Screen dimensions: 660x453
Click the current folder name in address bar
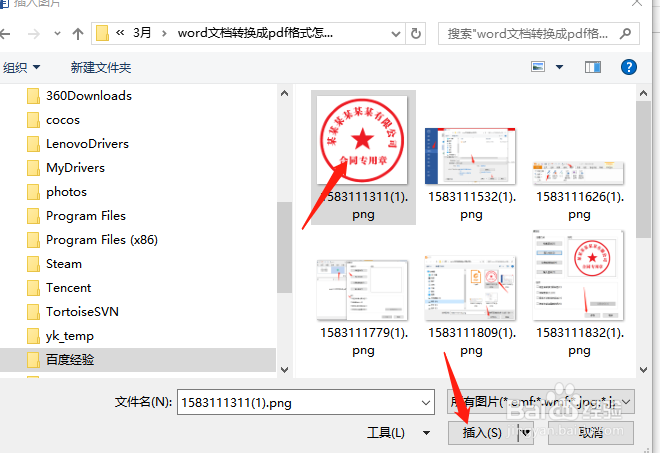tap(255, 33)
